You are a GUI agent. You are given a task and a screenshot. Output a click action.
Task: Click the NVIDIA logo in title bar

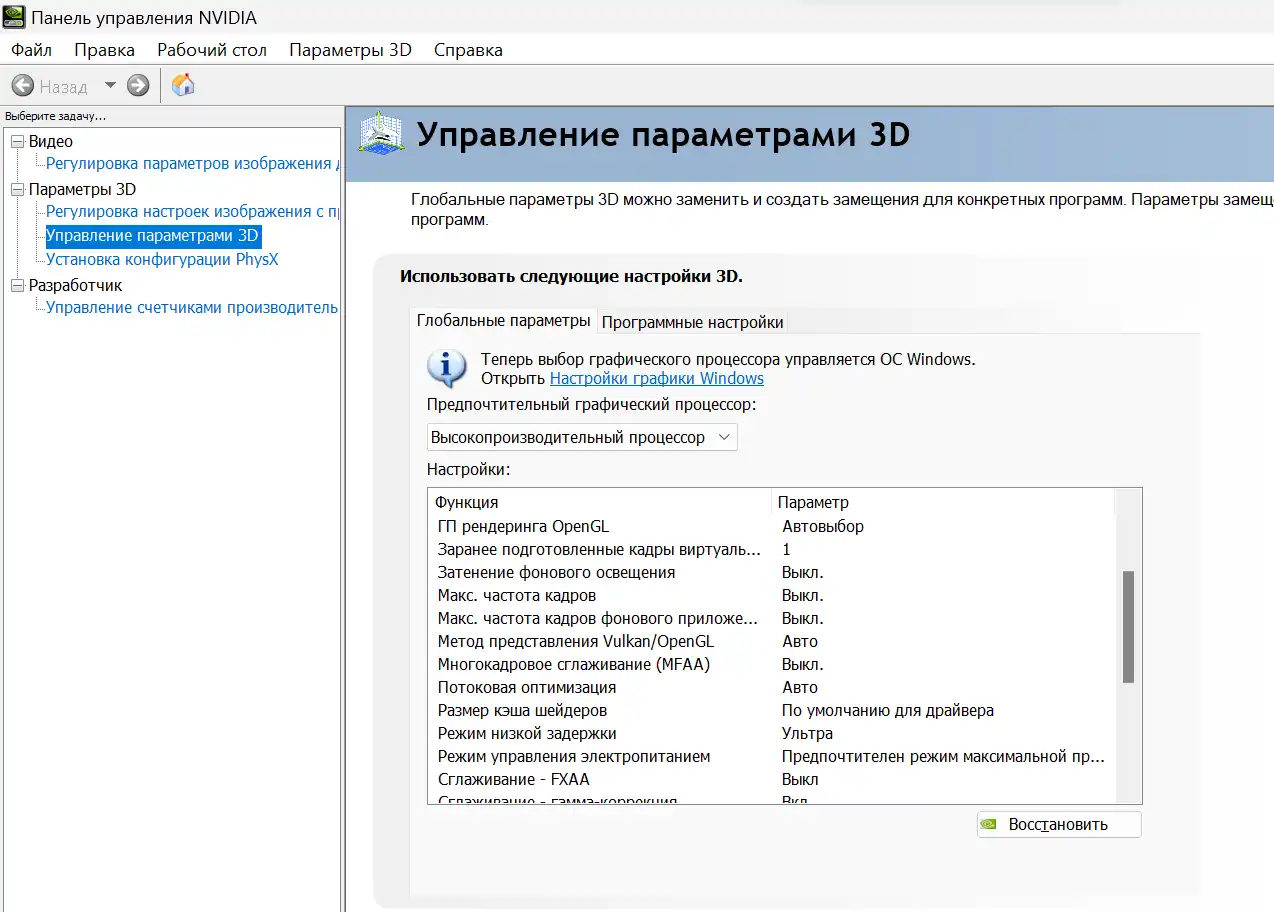[14, 17]
